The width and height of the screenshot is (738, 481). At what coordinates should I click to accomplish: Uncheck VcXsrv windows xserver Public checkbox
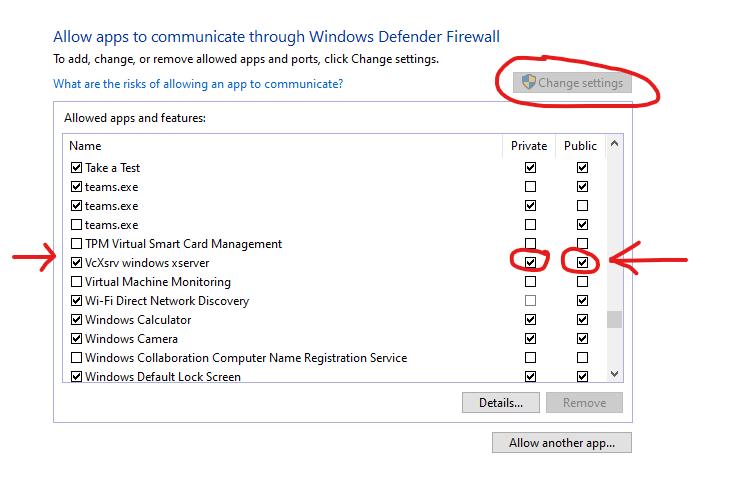[582, 263]
